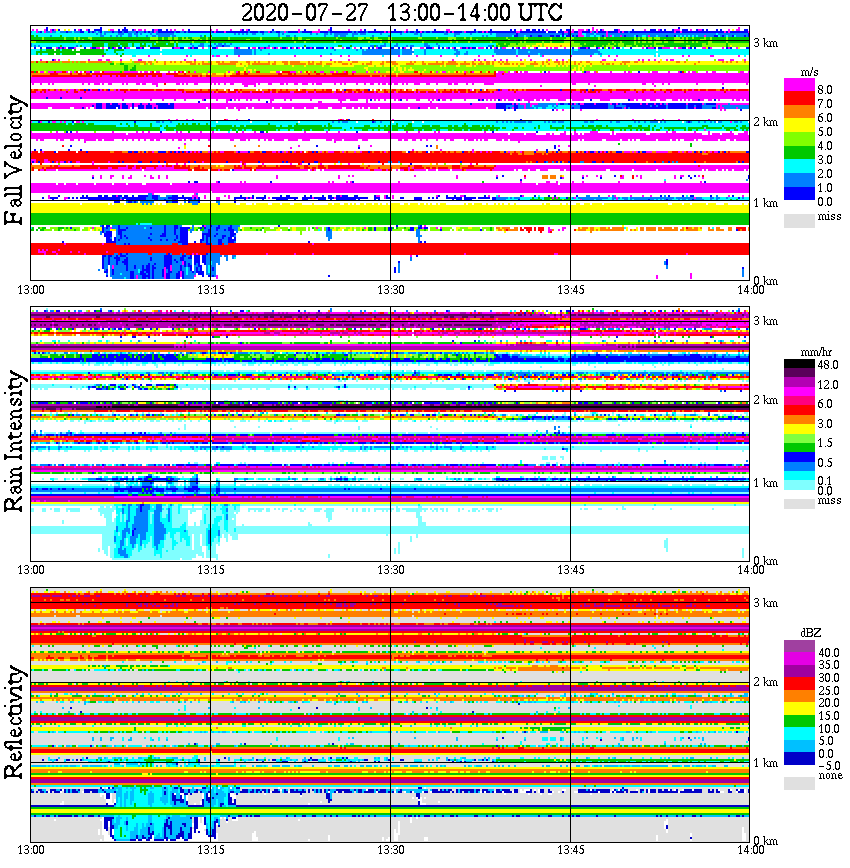Click the 20.0 value in reflectivity legend
The image size is (850, 868).
829,703
